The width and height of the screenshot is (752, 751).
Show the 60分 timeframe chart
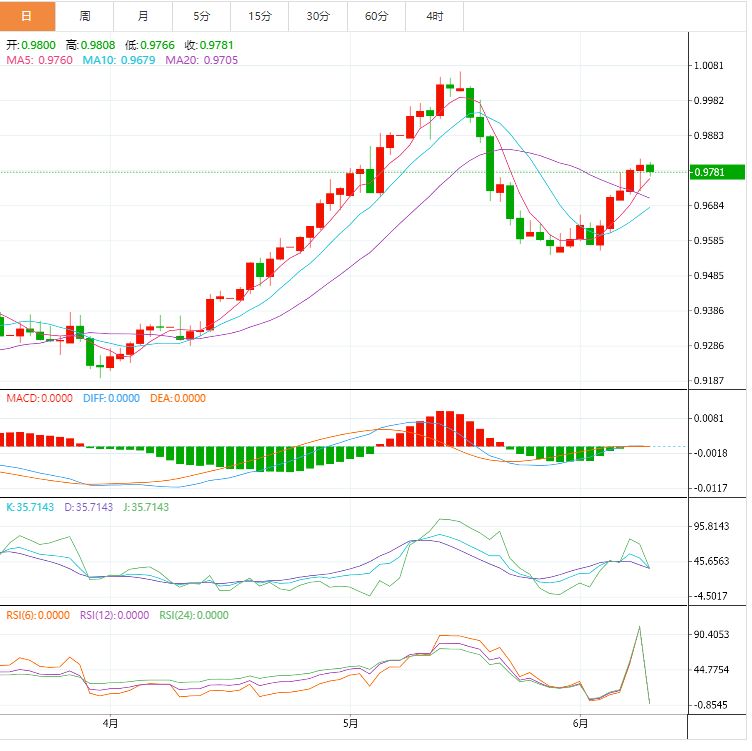click(x=376, y=16)
